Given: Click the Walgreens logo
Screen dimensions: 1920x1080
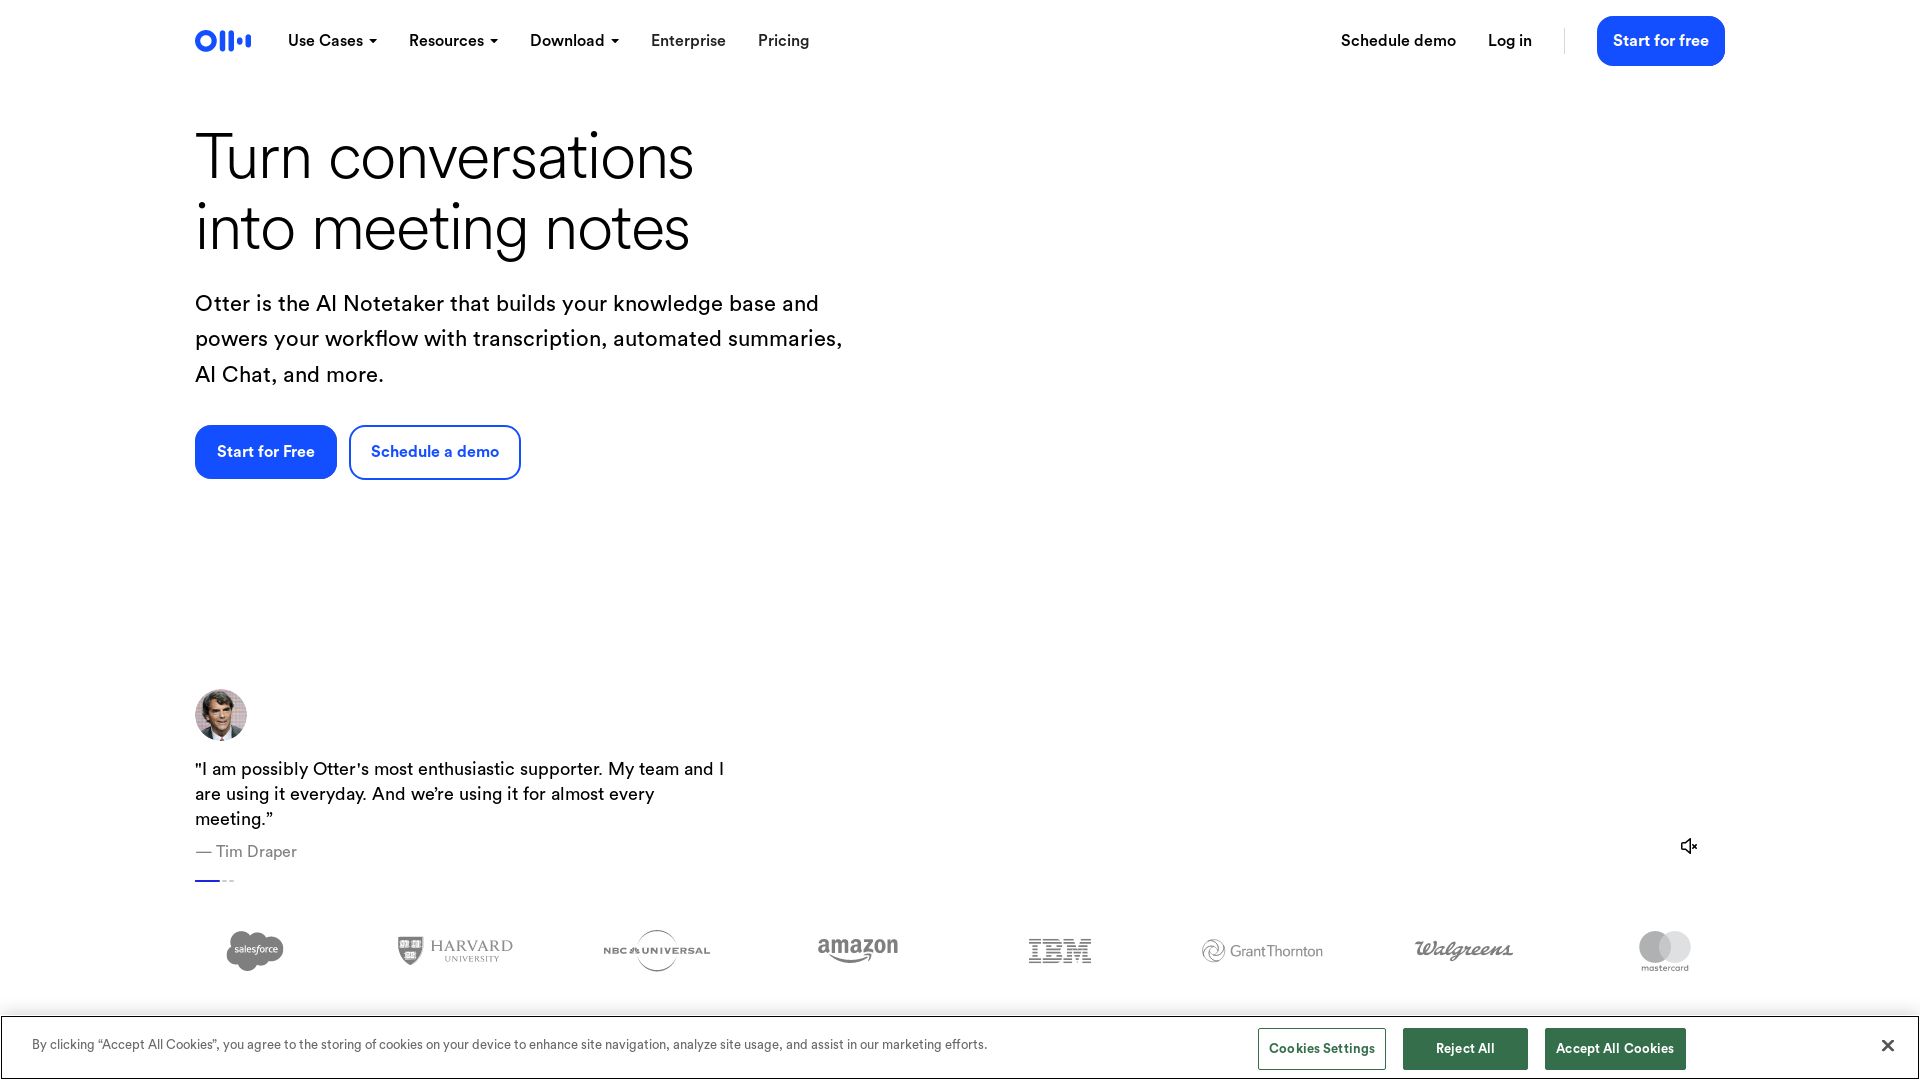Looking at the screenshot, I should (1463, 950).
